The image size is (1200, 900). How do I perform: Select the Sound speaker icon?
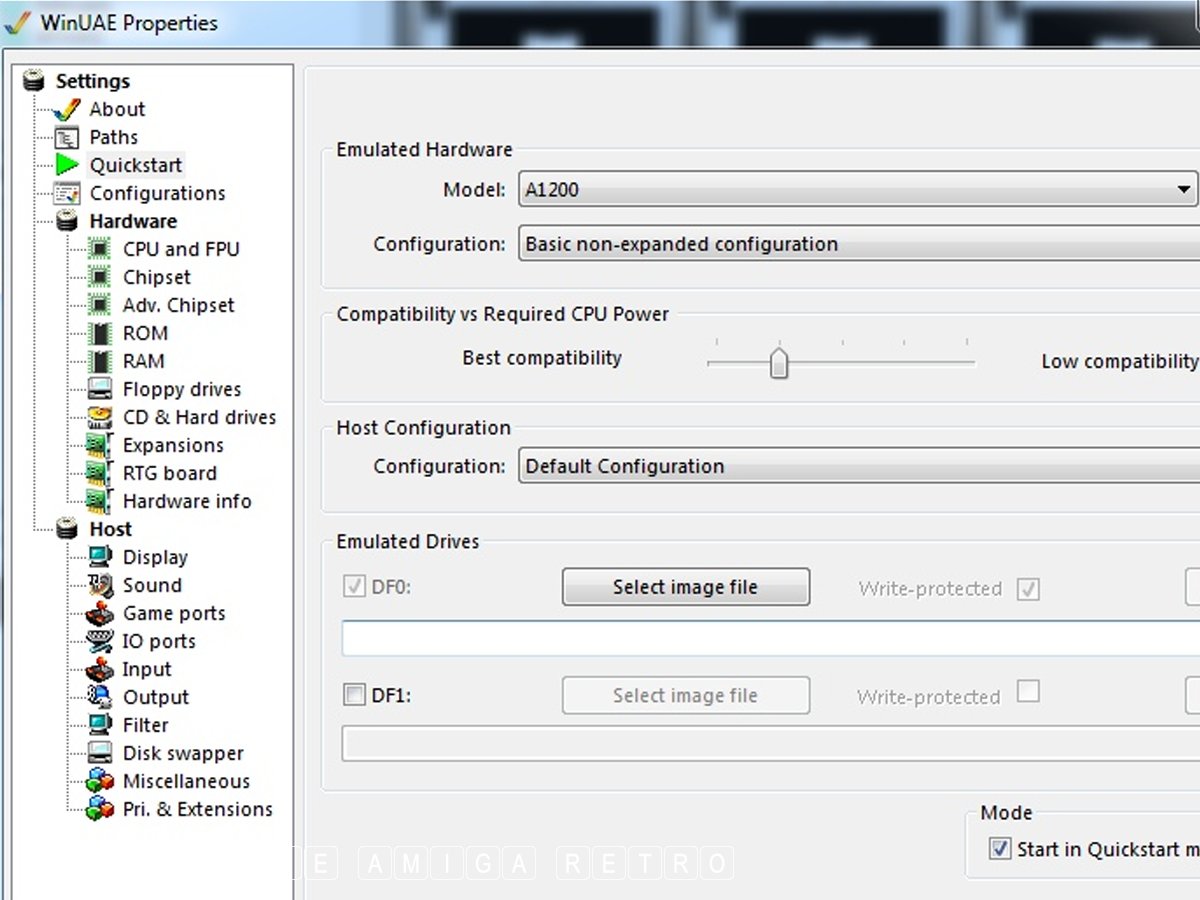pyautogui.click(x=100, y=585)
